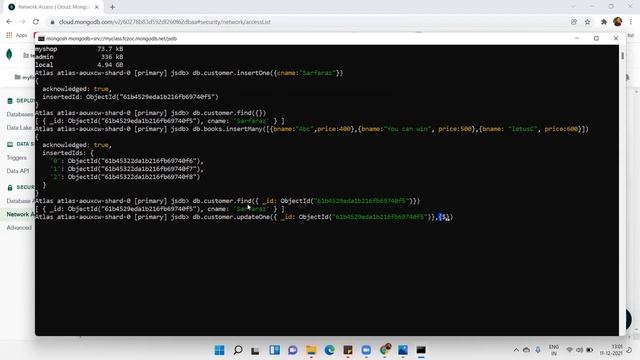Switch to Chrome on the taskbar
Viewport: 640px width, 360px height.
(x=384, y=349)
